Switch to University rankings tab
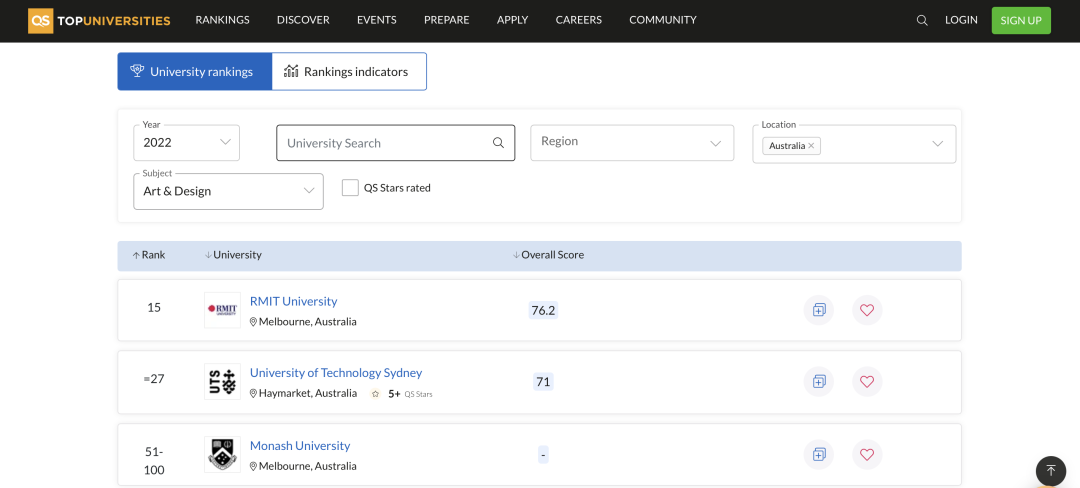This screenshot has height=488, width=1080. 195,72
